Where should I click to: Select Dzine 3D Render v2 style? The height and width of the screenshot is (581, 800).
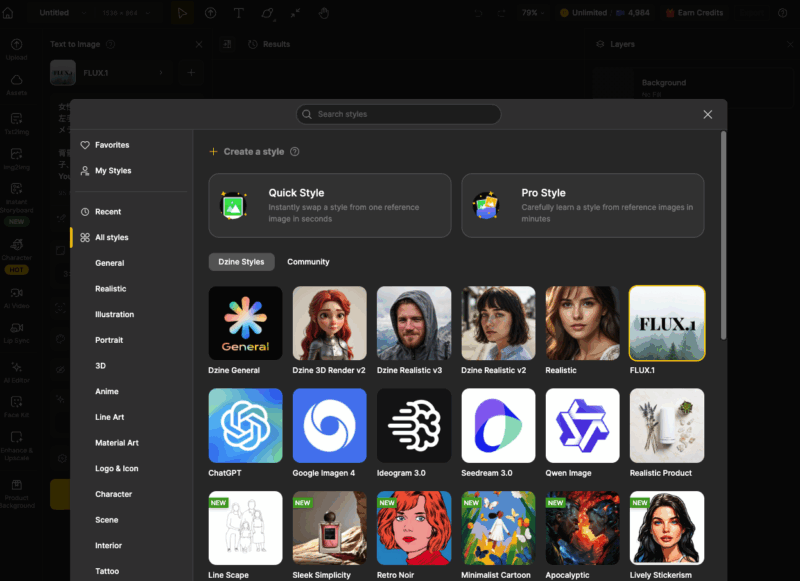[330, 323]
